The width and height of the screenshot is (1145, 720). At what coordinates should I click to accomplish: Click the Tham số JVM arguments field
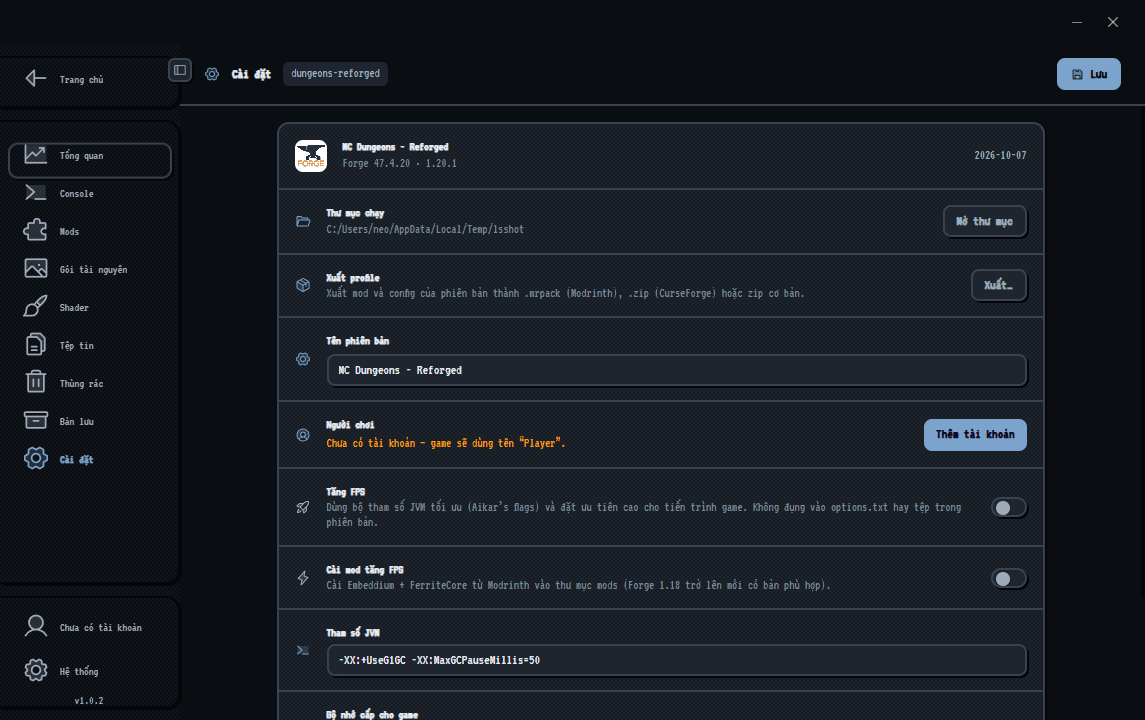coord(676,660)
